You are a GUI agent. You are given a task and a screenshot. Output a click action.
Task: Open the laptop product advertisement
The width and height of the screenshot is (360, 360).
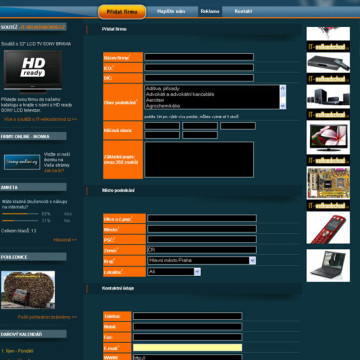point(328,265)
